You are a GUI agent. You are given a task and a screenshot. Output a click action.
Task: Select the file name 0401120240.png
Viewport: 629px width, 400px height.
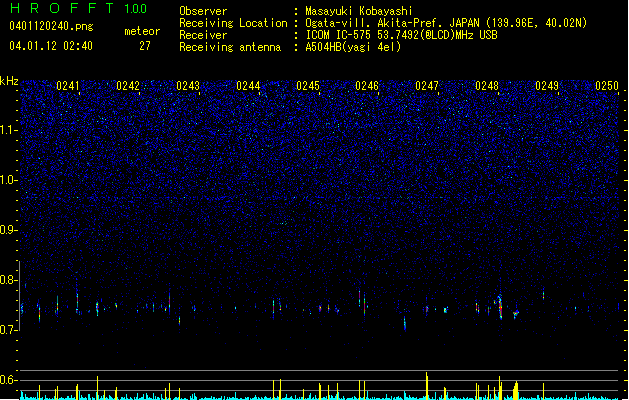click(x=51, y=27)
